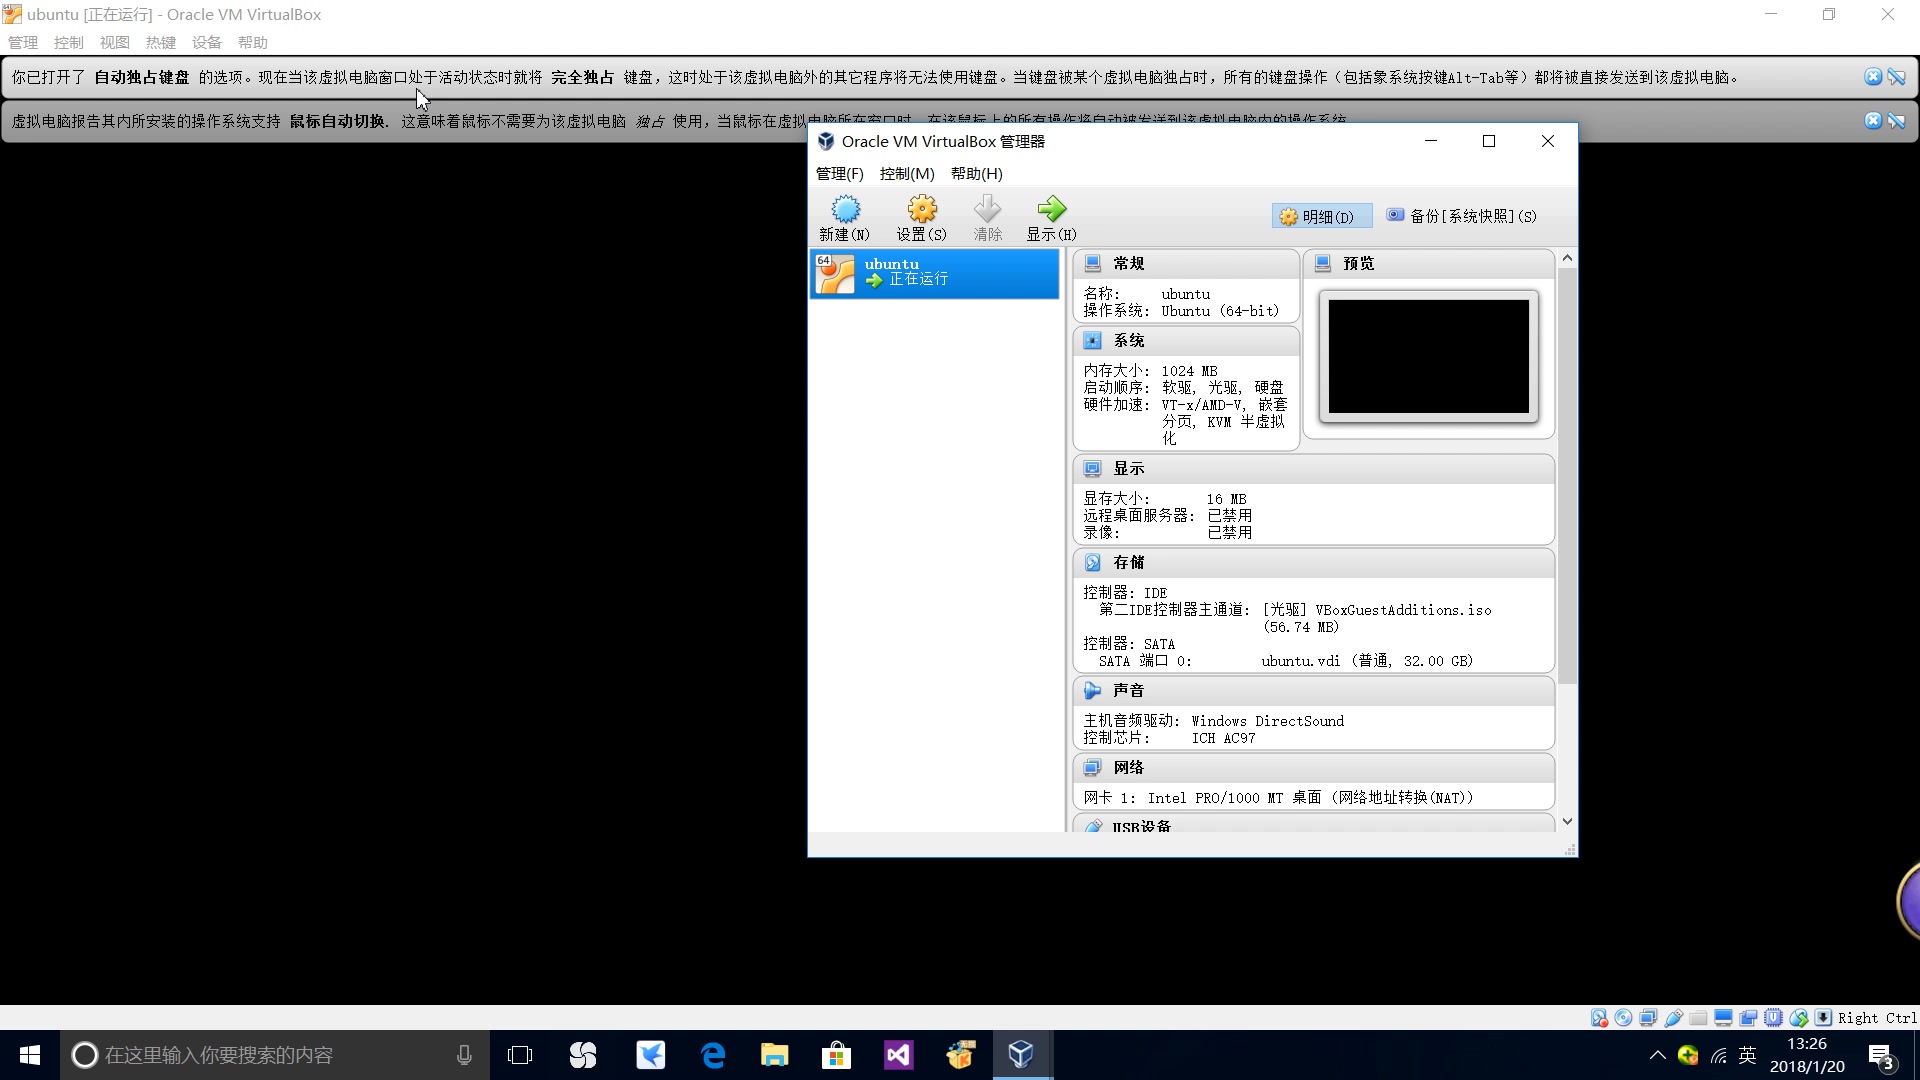The width and height of the screenshot is (1920, 1080).
Task: Collapse the 网络 network section header
Action: (x=1313, y=768)
